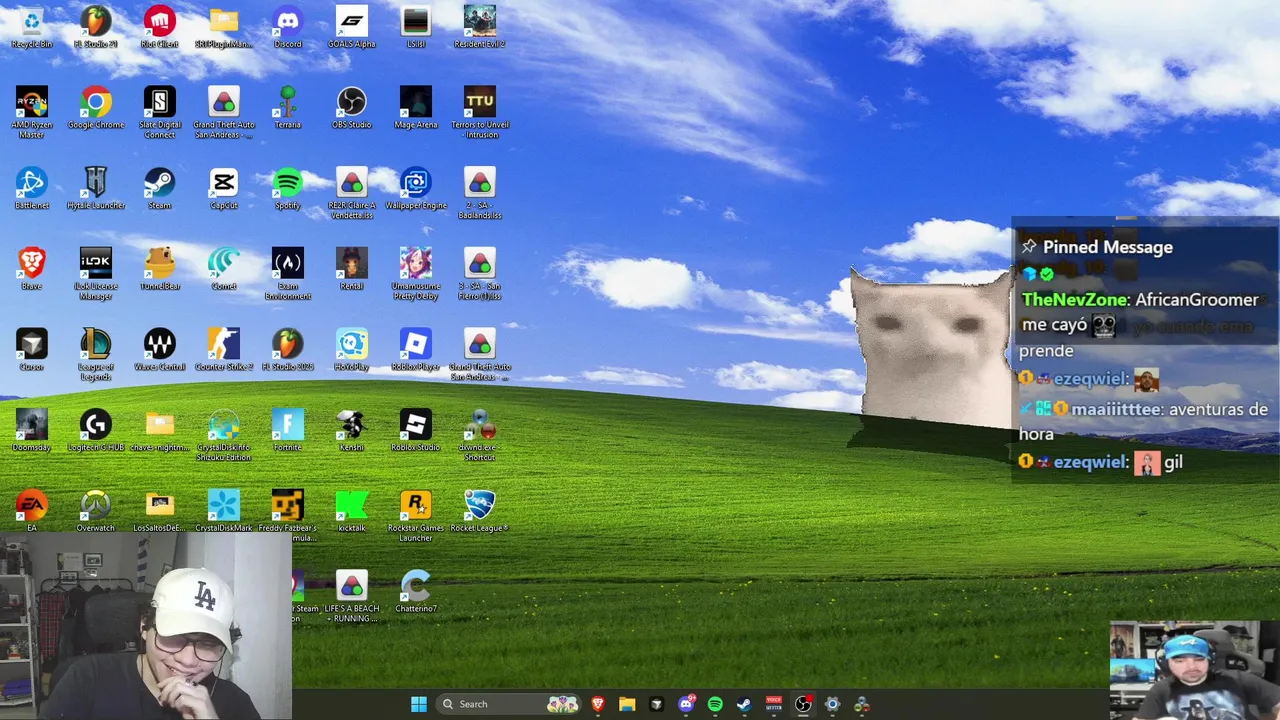Launch the Battle.net desktop shortcut
Image resolution: width=1280 pixels, height=720 pixels.
[x=32, y=188]
